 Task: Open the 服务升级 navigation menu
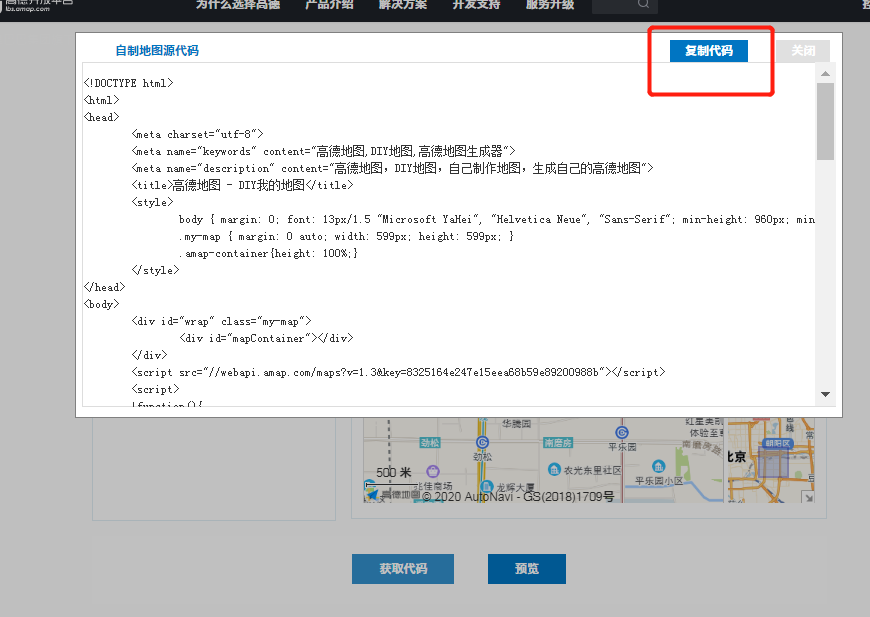tap(550, 5)
